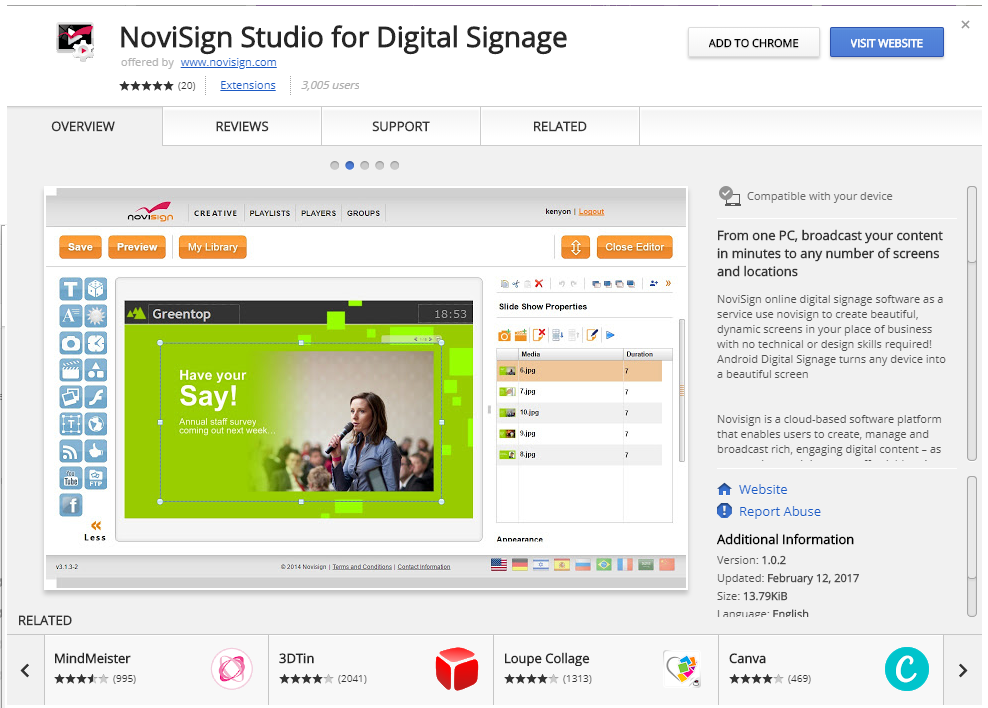Click the blue play slideshow icon
This screenshot has height=708, width=988.
click(610, 335)
